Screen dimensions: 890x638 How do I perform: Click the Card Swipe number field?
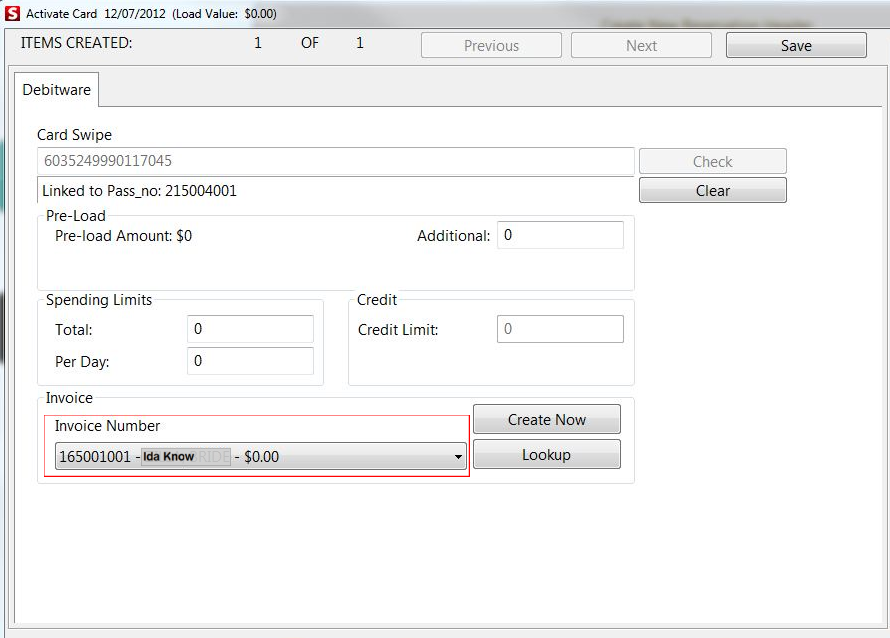pos(335,161)
